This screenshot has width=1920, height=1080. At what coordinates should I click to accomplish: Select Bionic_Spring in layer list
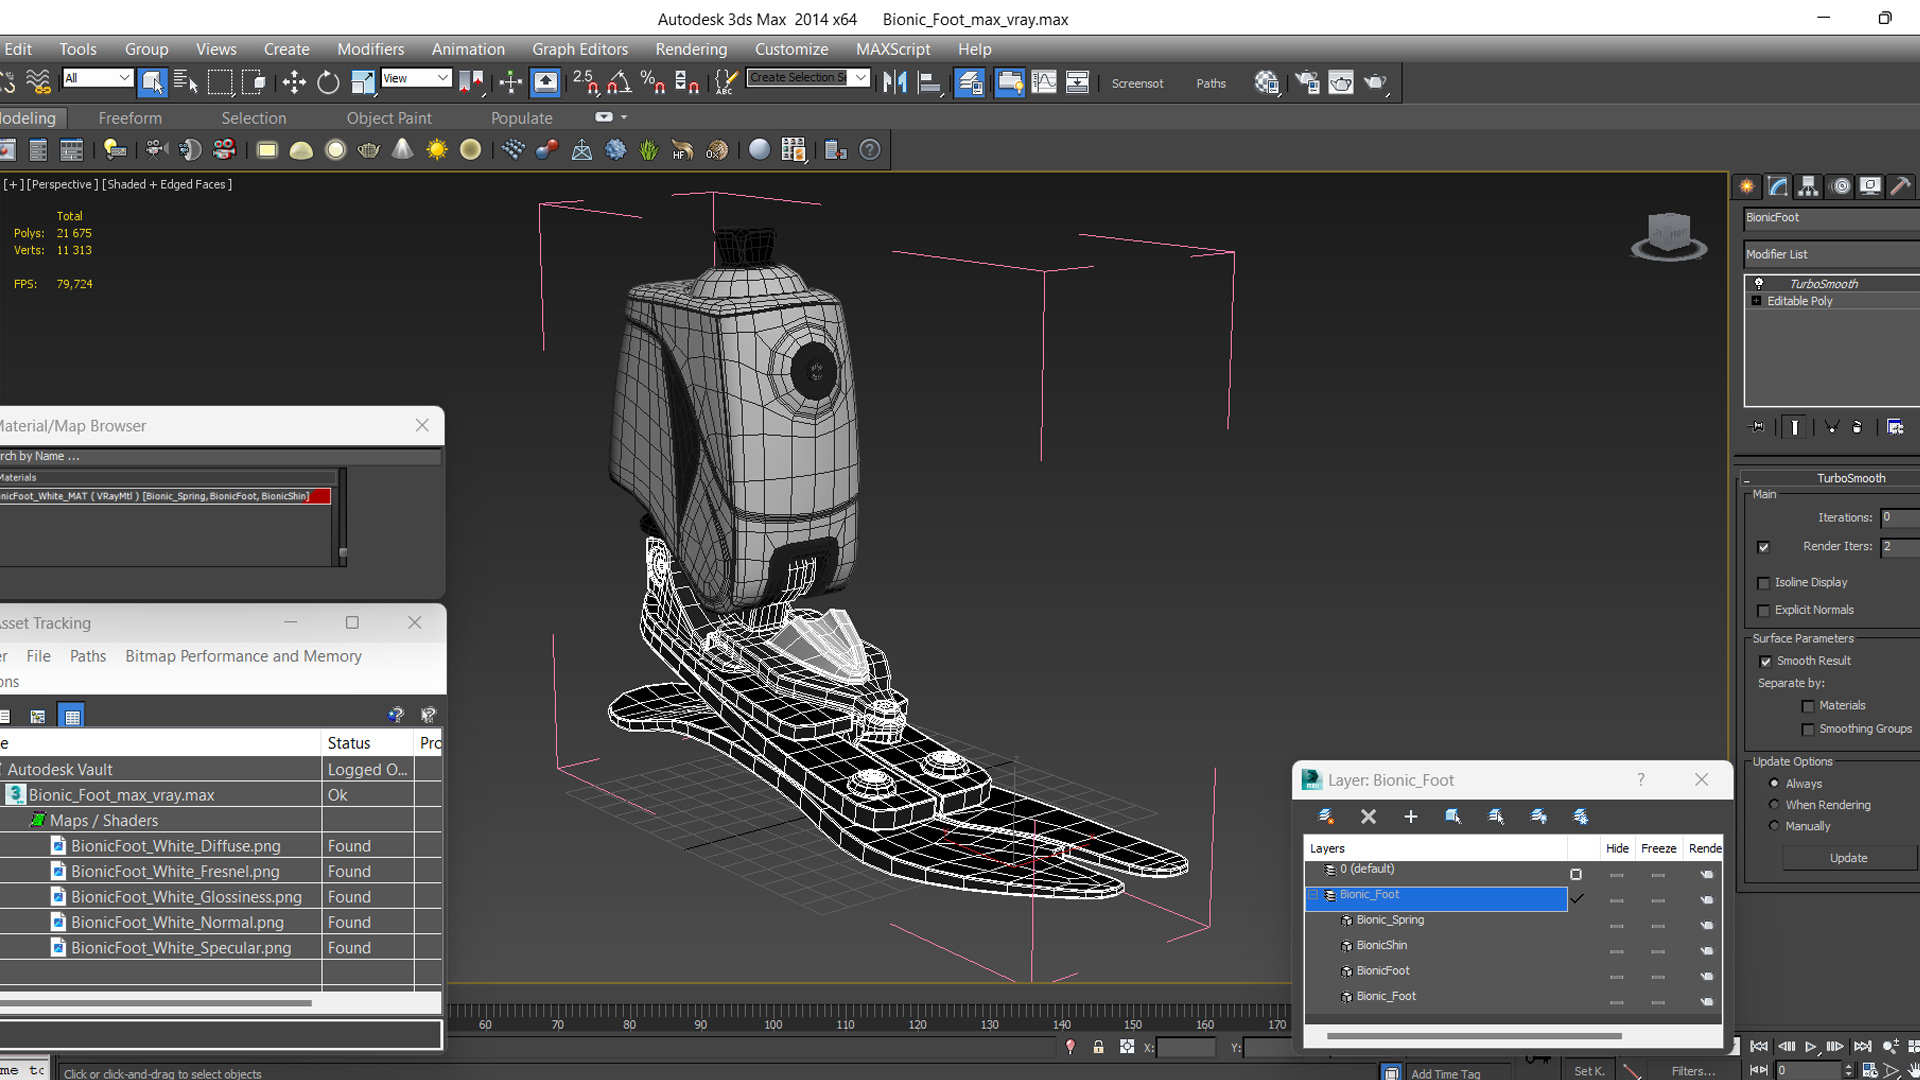pyautogui.click(x=1390, y=920)
